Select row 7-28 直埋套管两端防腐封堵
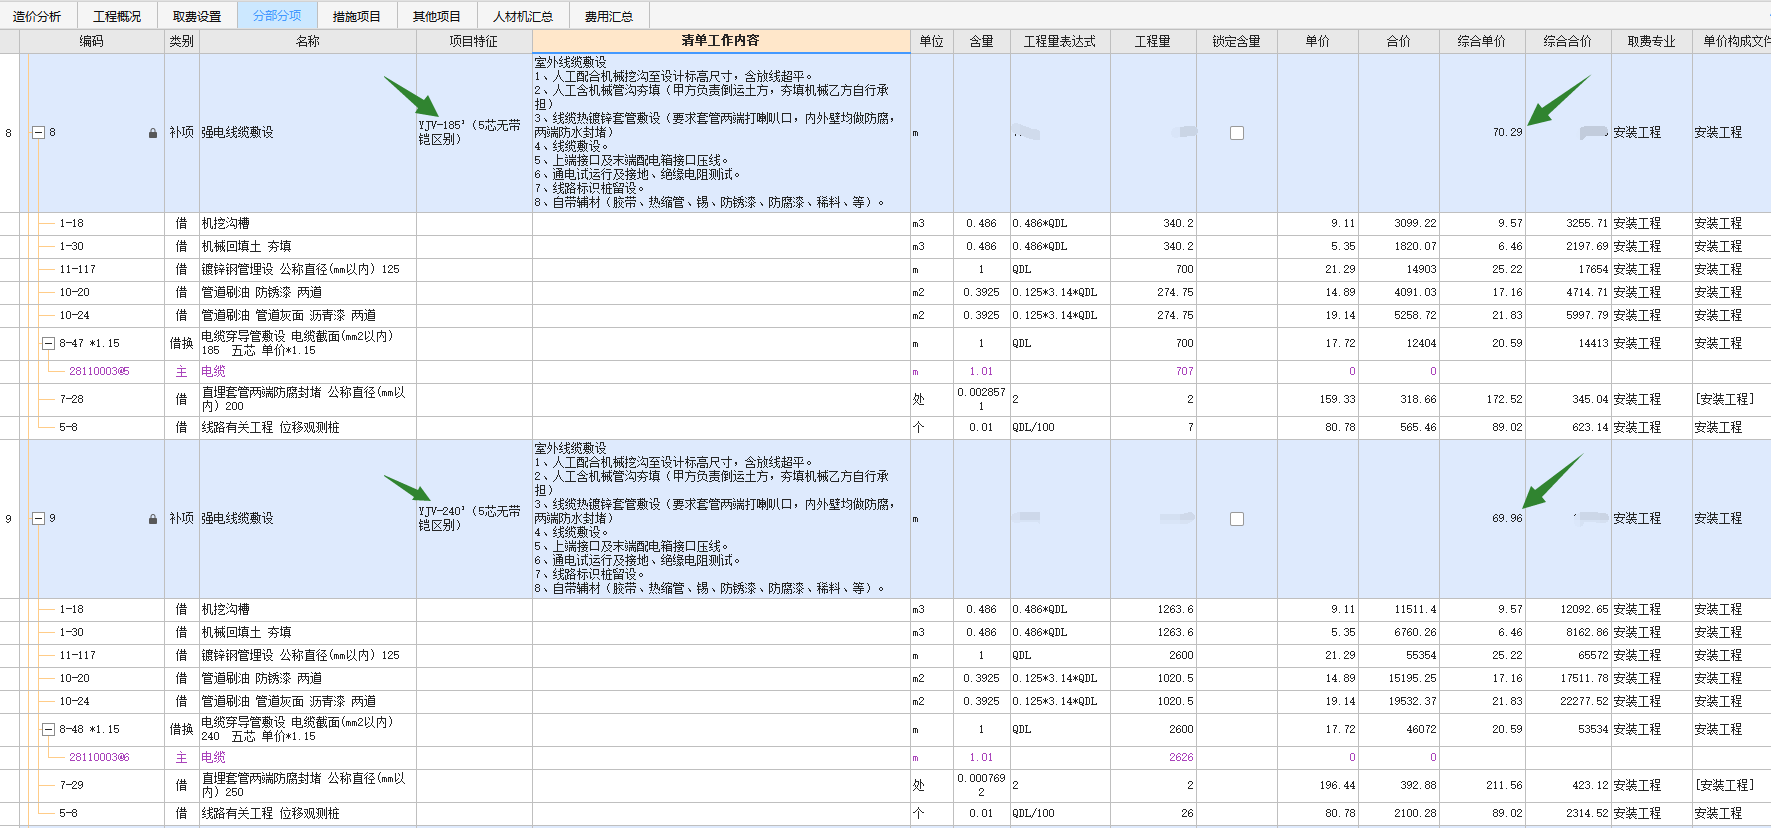This screenshot has height=828, width=1771. coord(308,399)
